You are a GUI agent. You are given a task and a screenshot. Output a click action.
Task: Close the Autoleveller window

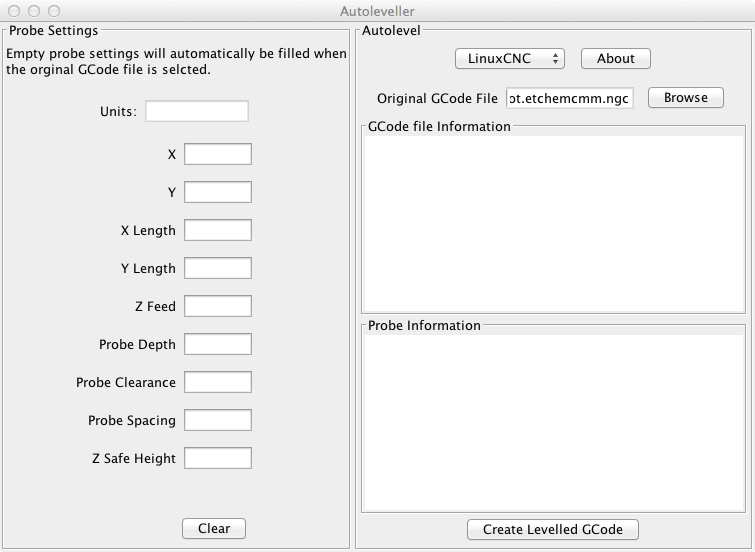(x=14, y=10)
